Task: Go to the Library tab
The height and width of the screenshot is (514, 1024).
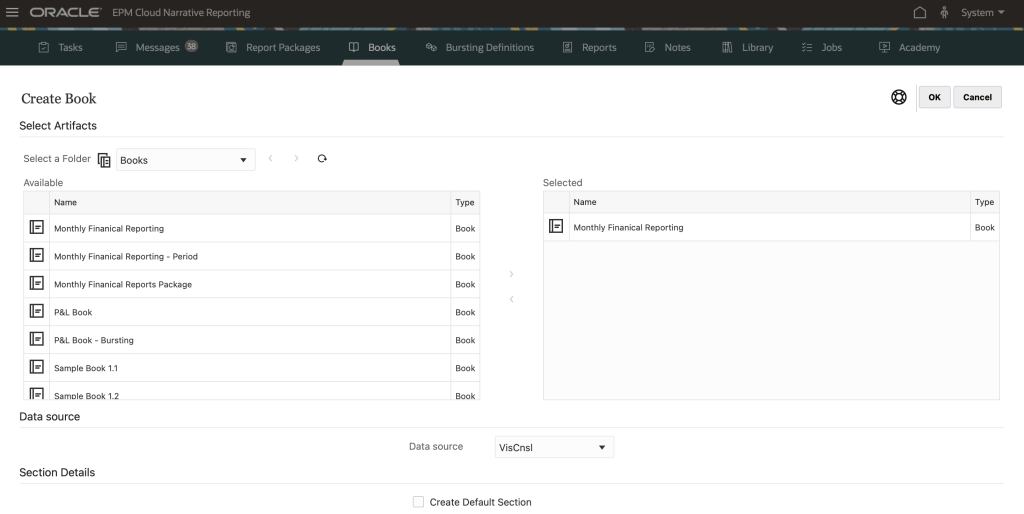Action: [x=747, y=47]
